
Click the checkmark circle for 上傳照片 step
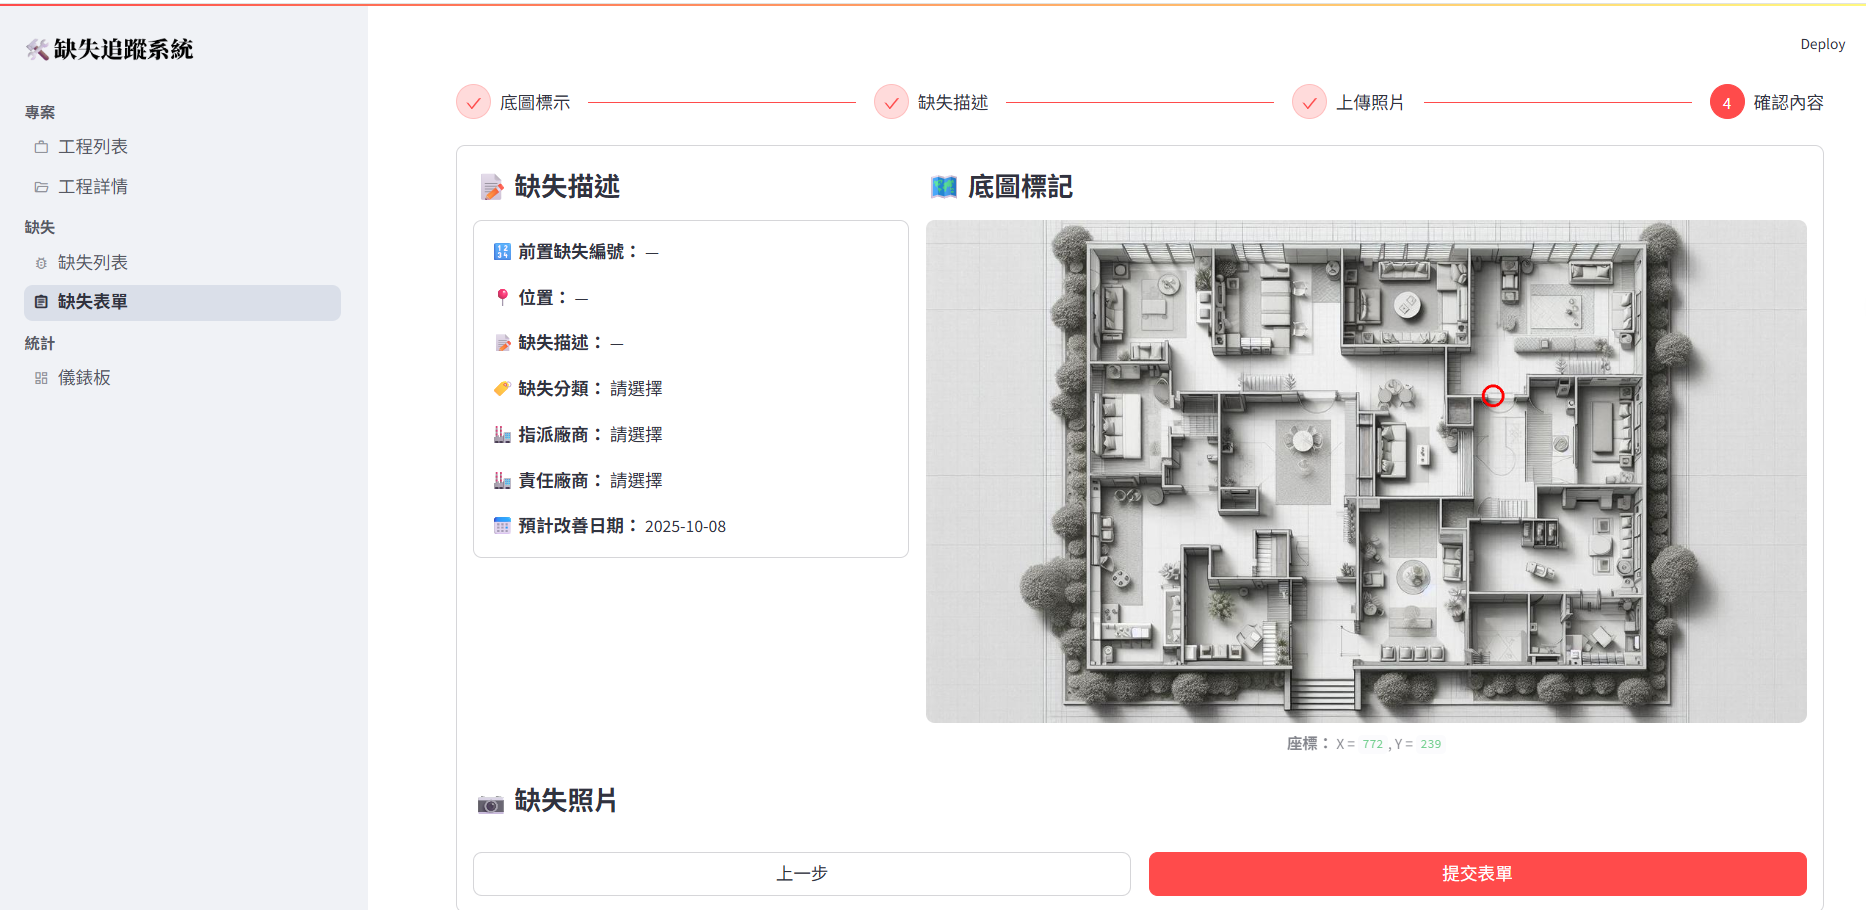click(1309, 102)
